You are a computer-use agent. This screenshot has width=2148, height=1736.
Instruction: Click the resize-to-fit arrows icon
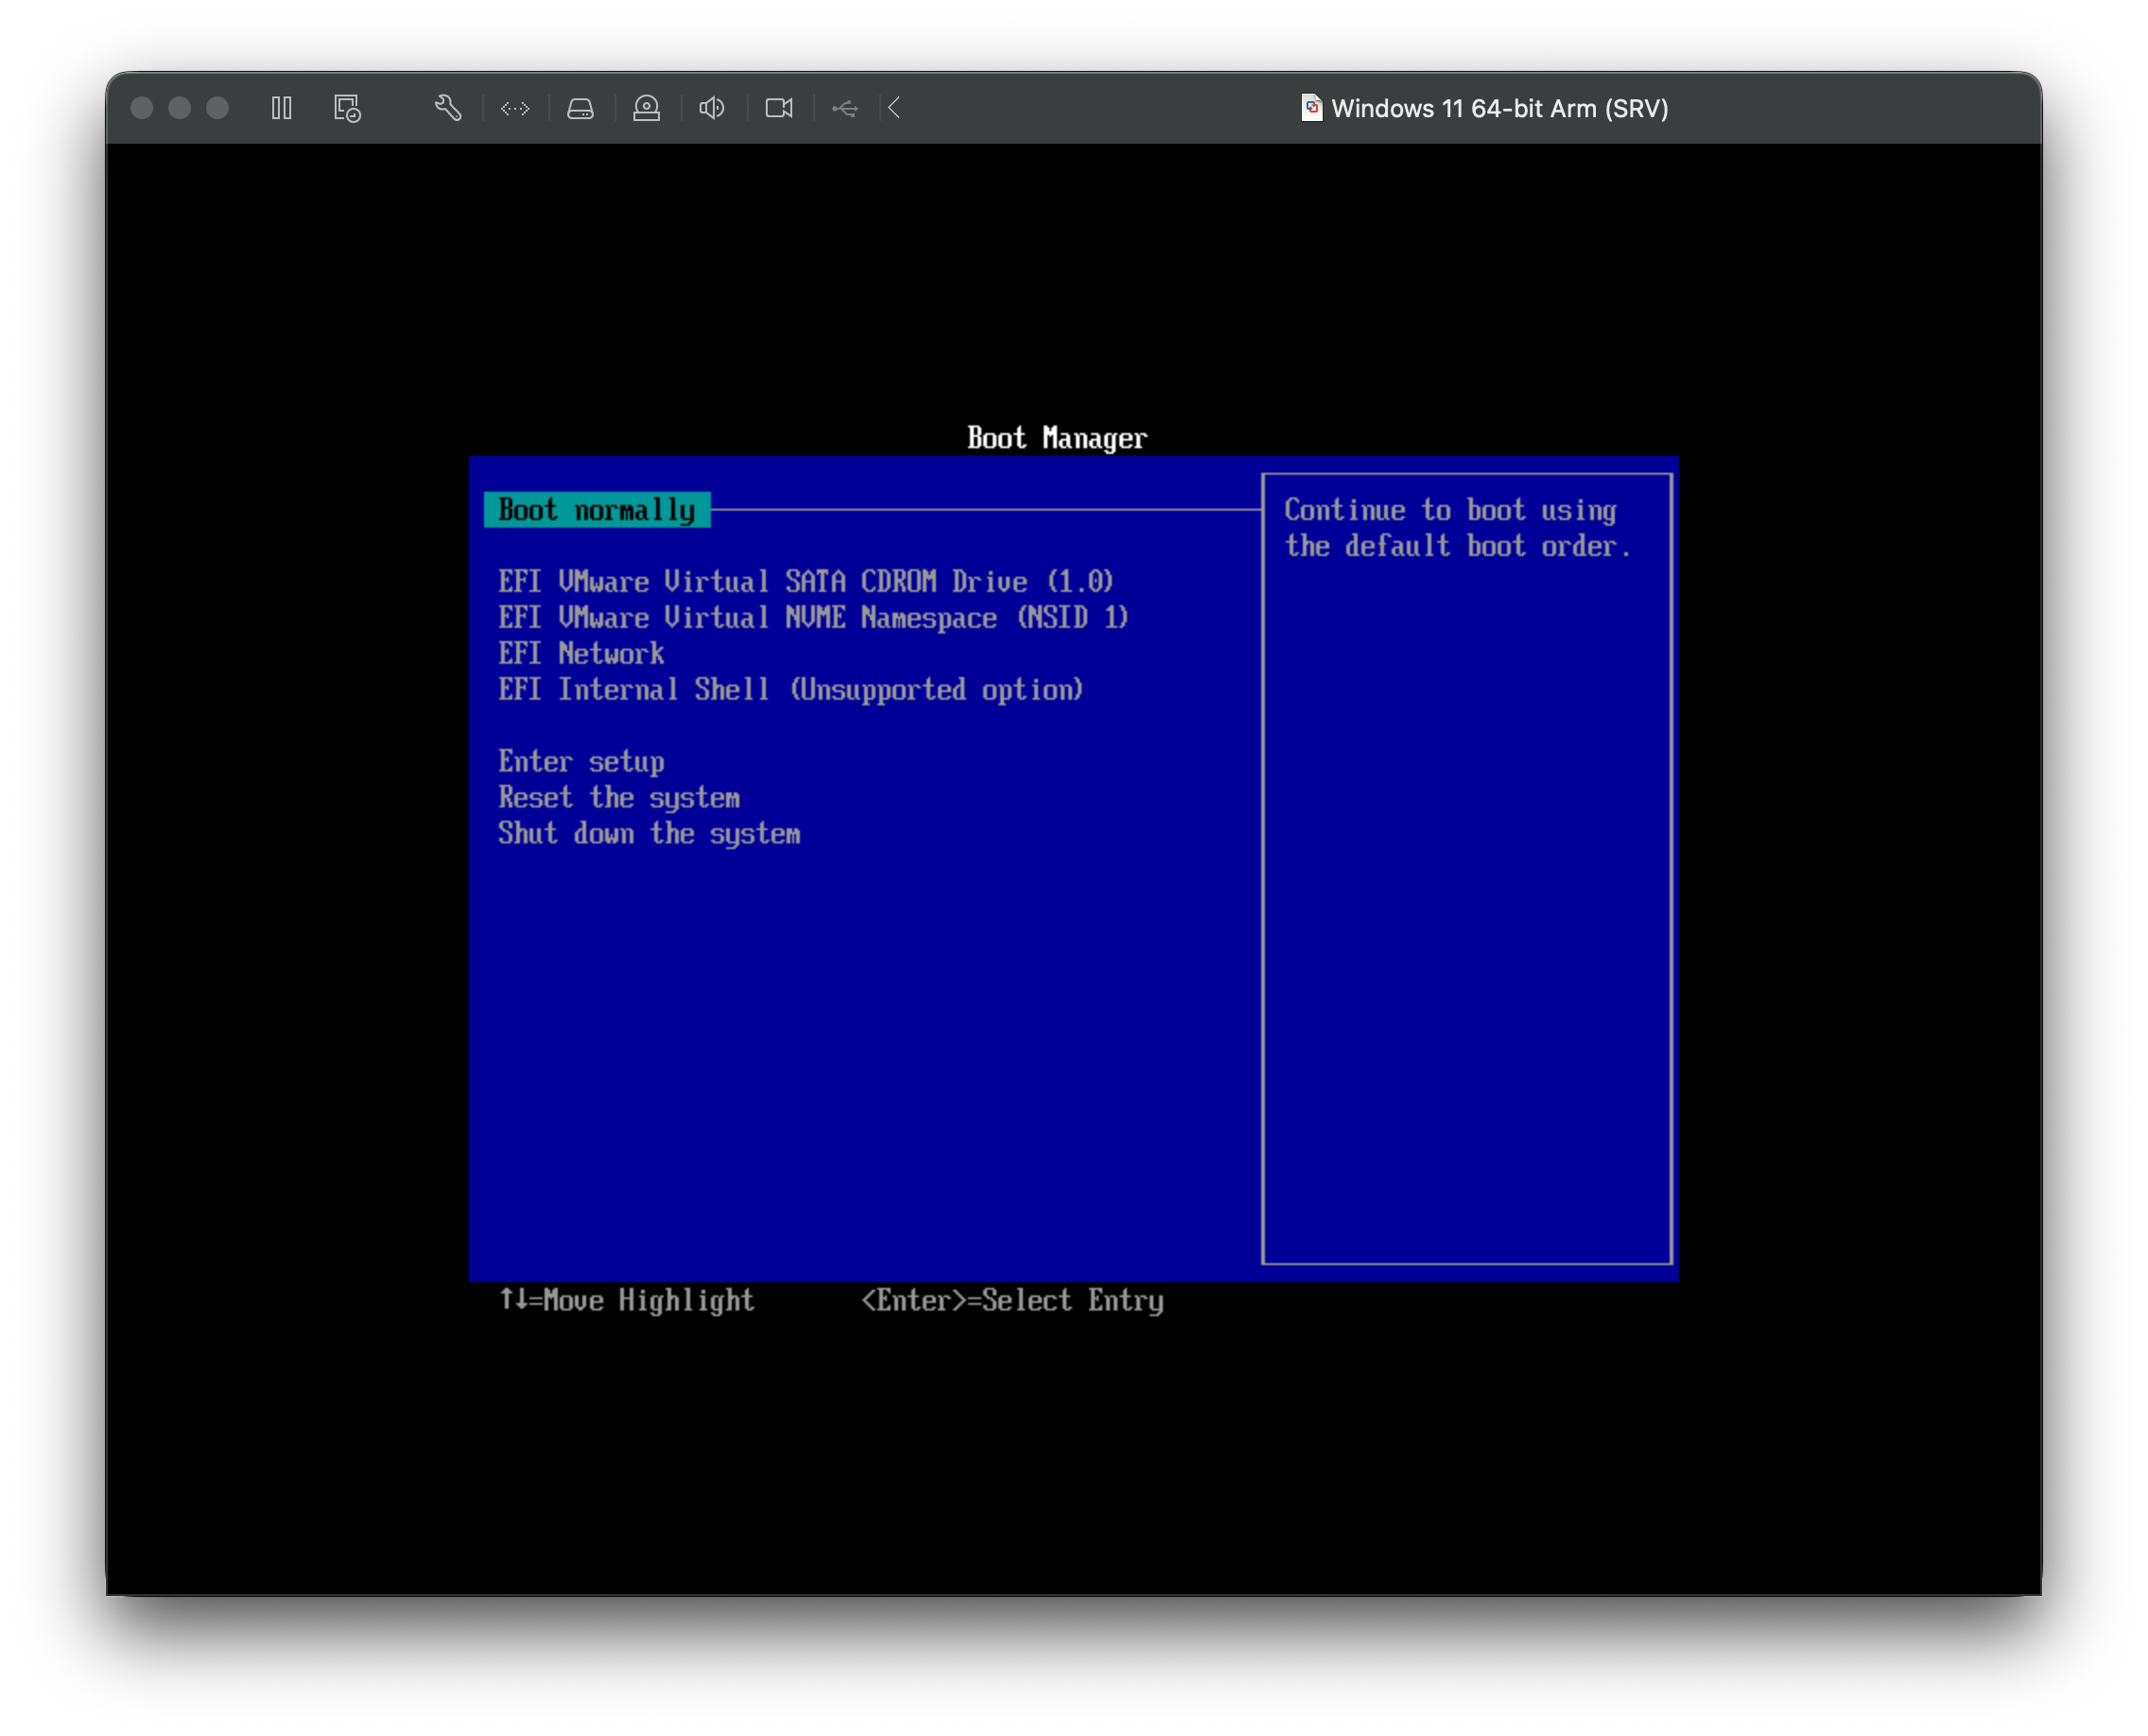pyautogui.click(x=515, y=108)
